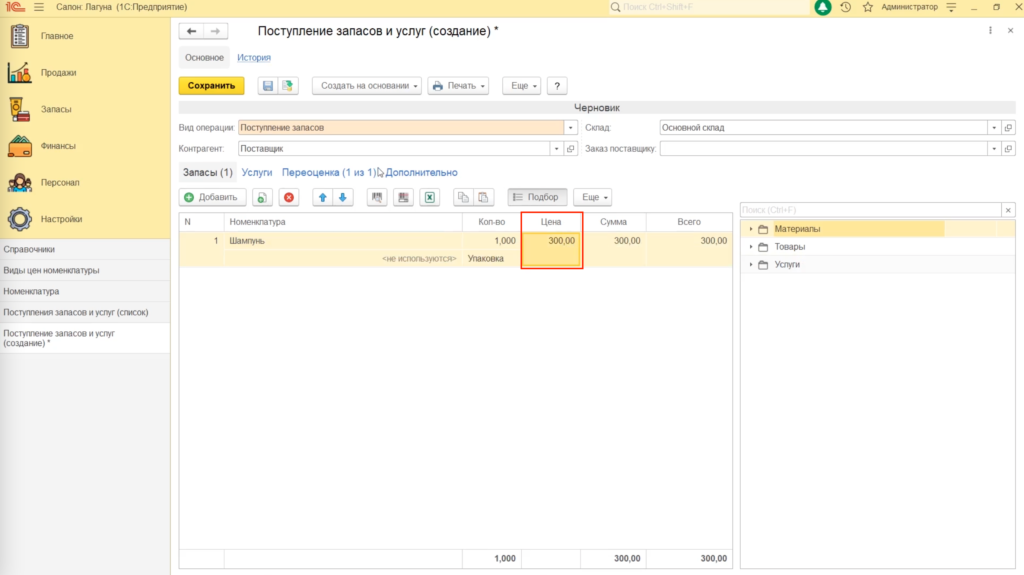Go forward with right arrow
Image resolution: width=1024 pixels, height=575 pixels.
point(215,31)
